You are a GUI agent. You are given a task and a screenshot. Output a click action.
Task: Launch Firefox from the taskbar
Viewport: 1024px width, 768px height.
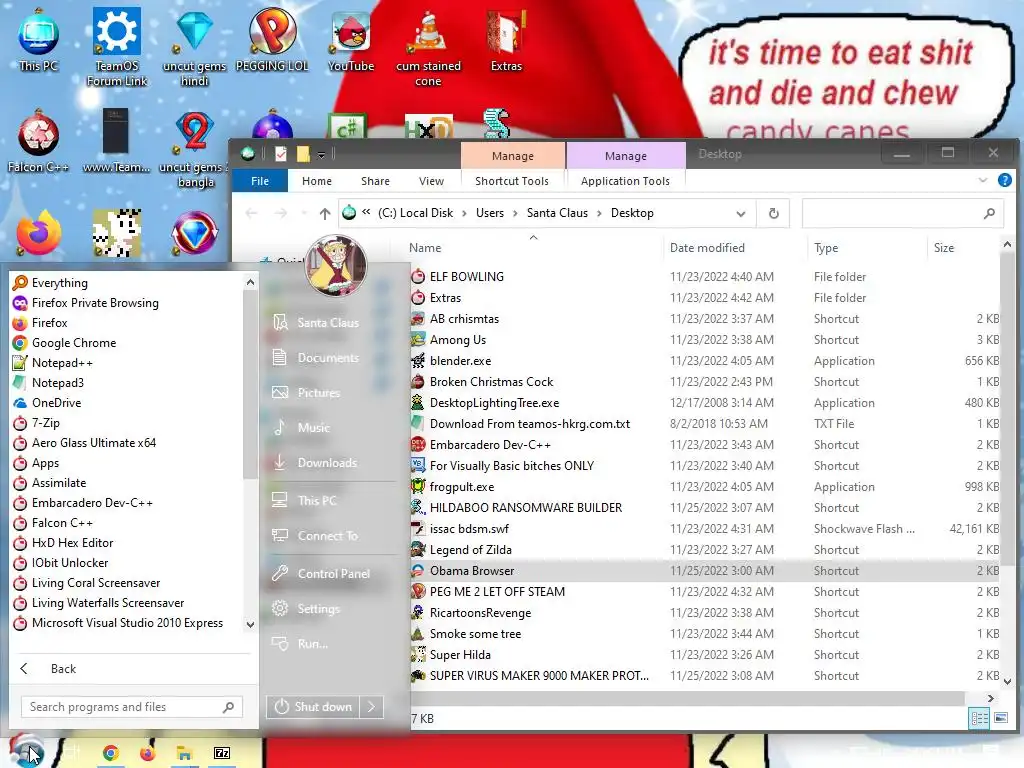[148, 753]
